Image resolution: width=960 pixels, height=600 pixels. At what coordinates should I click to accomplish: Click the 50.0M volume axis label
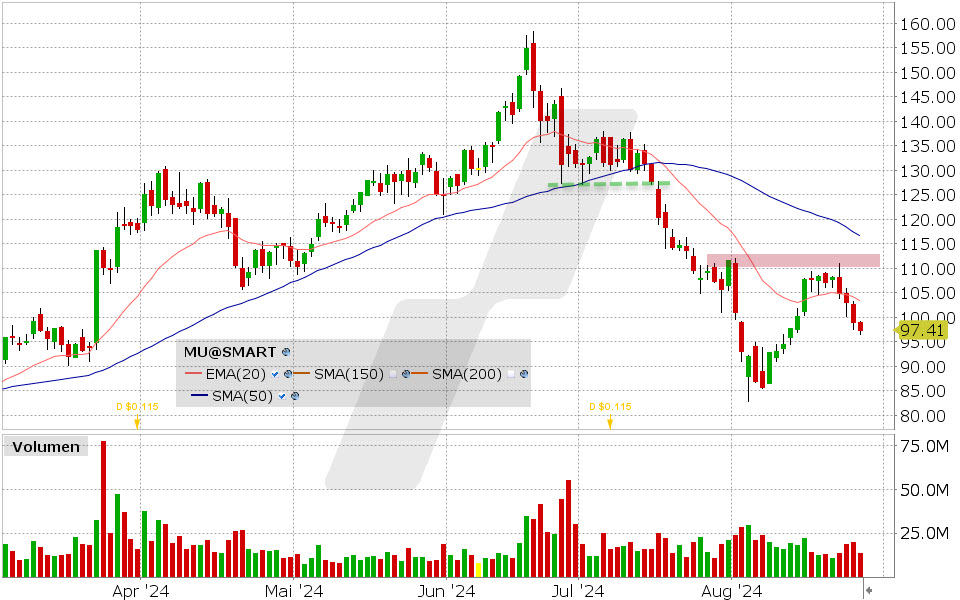pos(924,490)
